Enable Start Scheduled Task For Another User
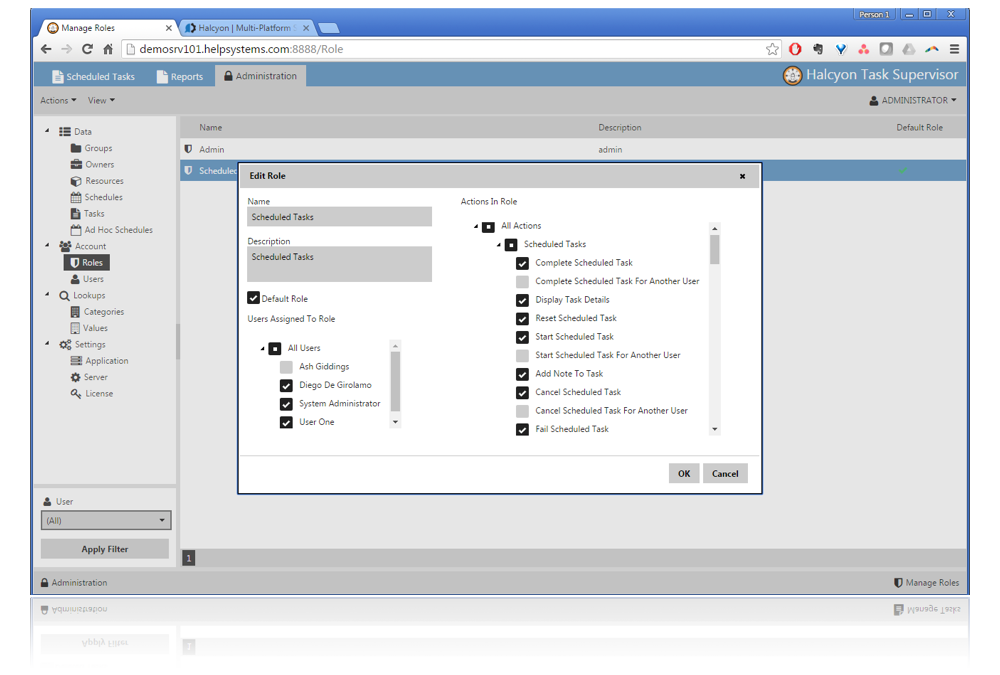This screenshot has height=675, width=1000. 522,355
